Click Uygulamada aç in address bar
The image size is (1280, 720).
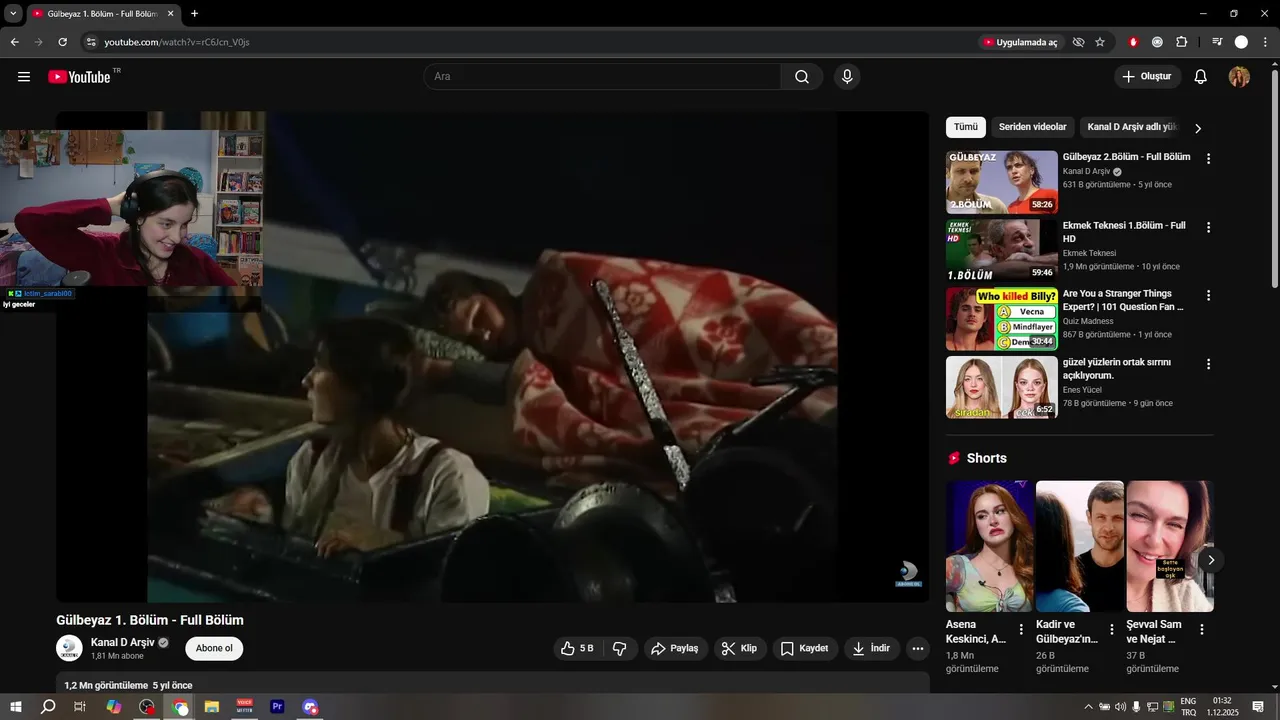1020,42
